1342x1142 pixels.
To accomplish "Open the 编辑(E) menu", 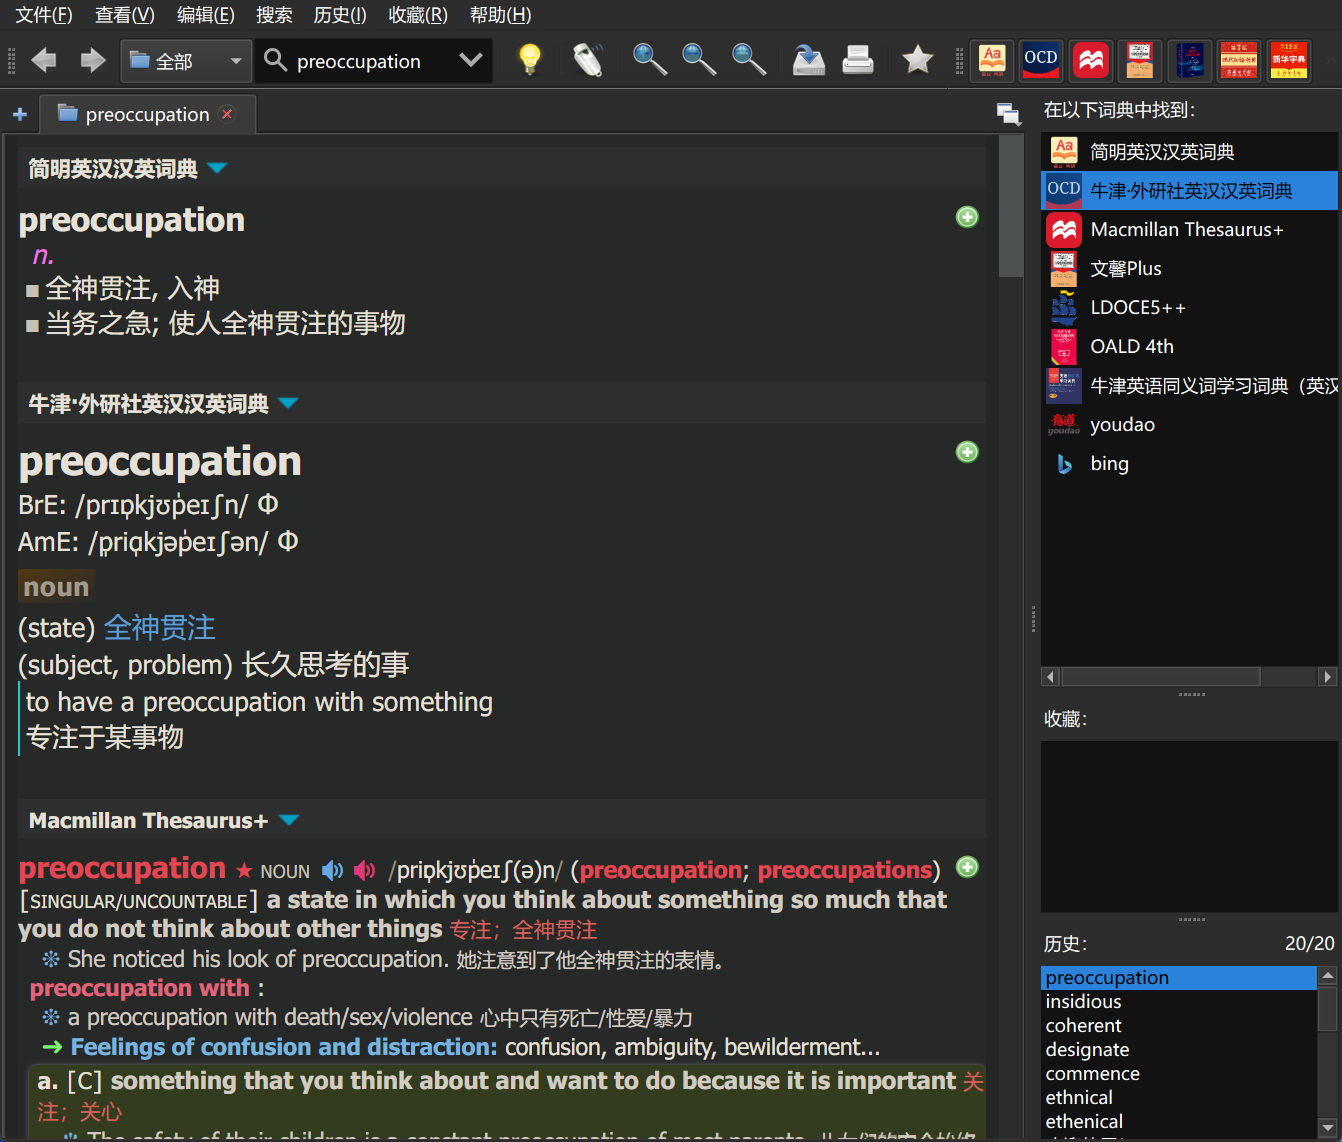I will tap(206, 15).
